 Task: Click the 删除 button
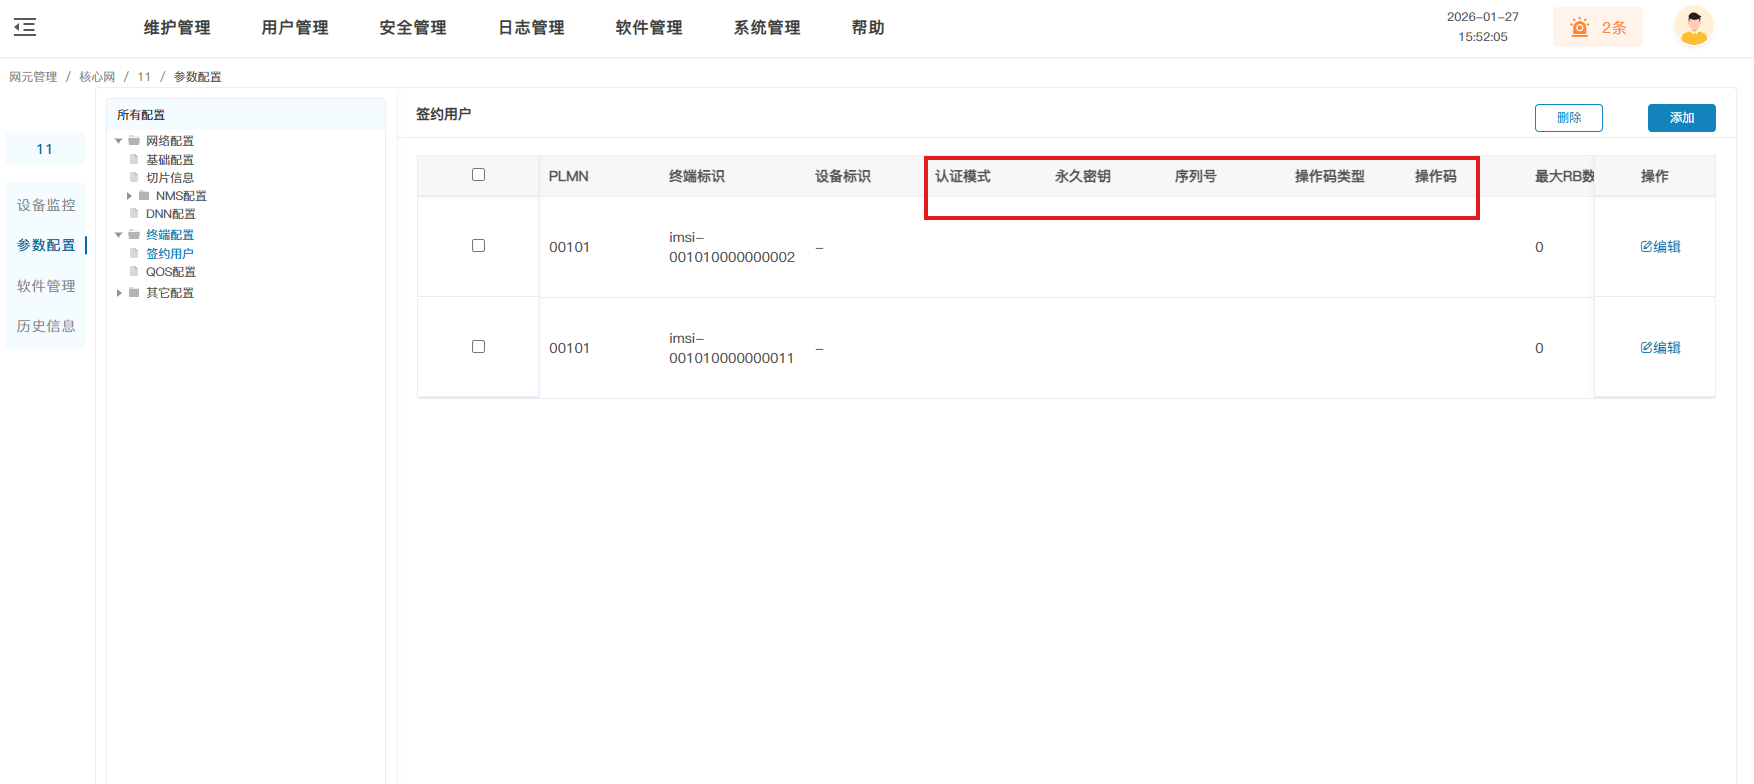point(1568,118)
